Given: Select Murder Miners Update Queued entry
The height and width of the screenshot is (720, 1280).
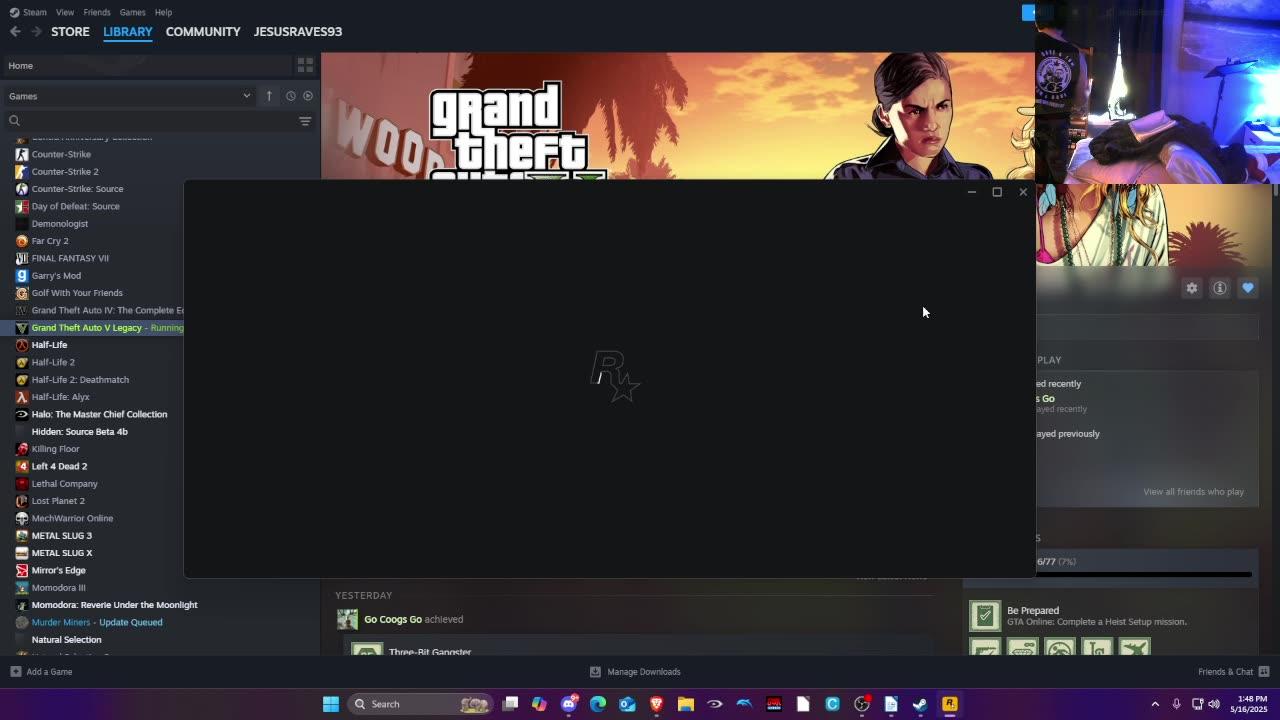Looking at the screenshot, I should tap(97, 622).
